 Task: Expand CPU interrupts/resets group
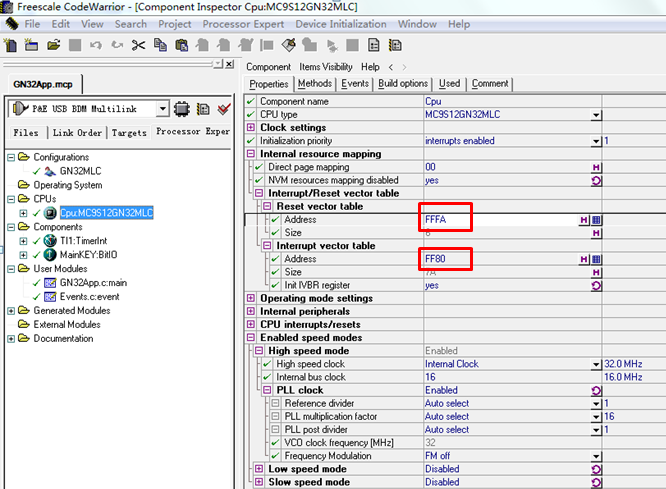coord(251,325)
